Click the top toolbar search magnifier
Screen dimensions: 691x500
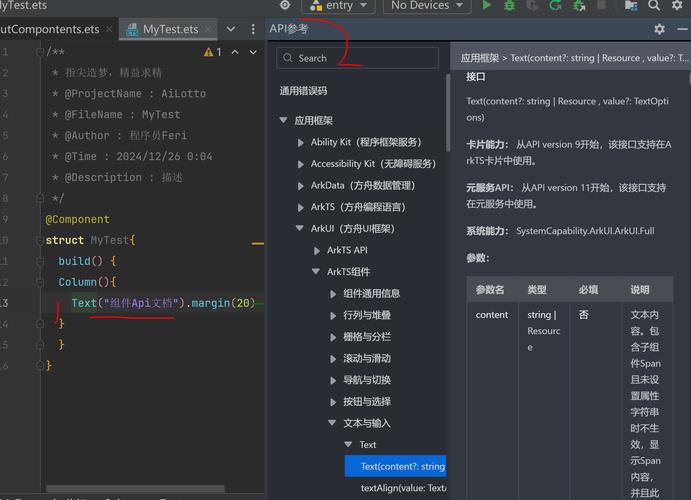coord(654,5)
